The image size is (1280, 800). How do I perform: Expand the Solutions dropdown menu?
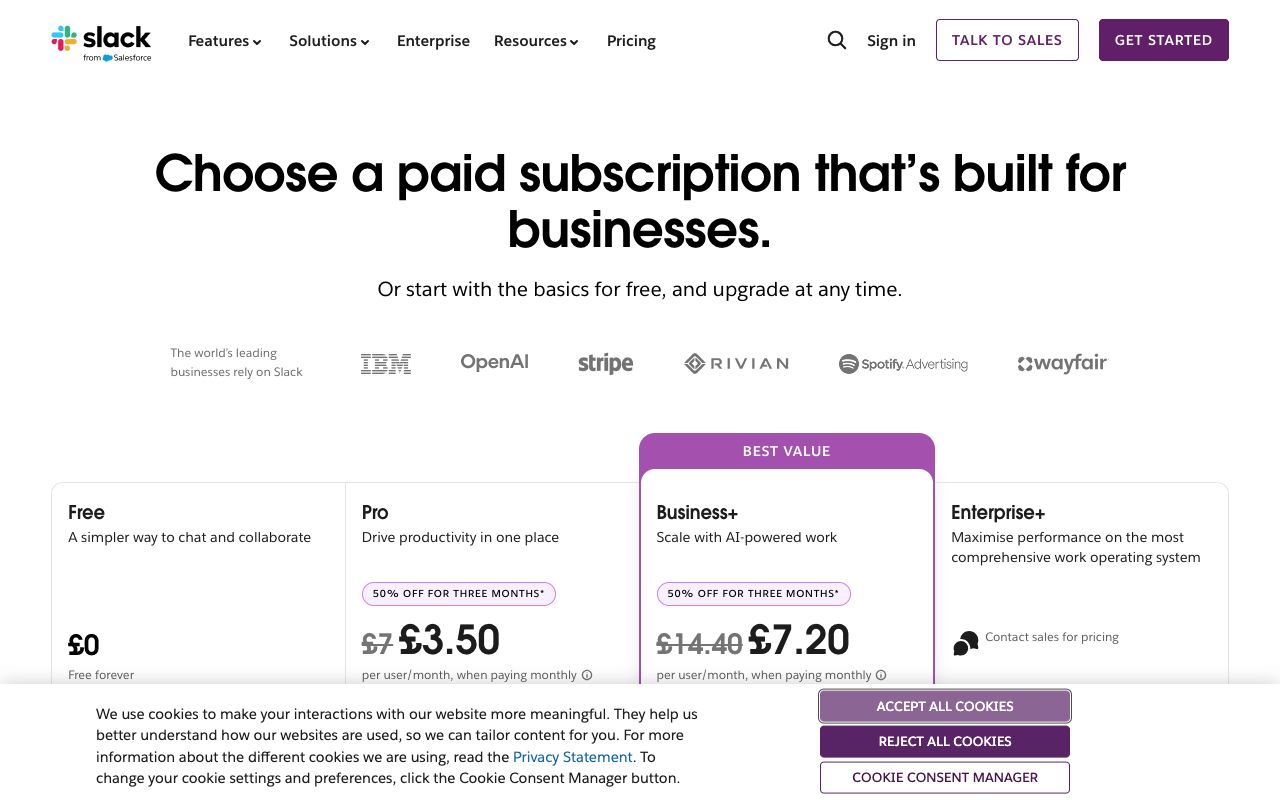pos(329,41)
